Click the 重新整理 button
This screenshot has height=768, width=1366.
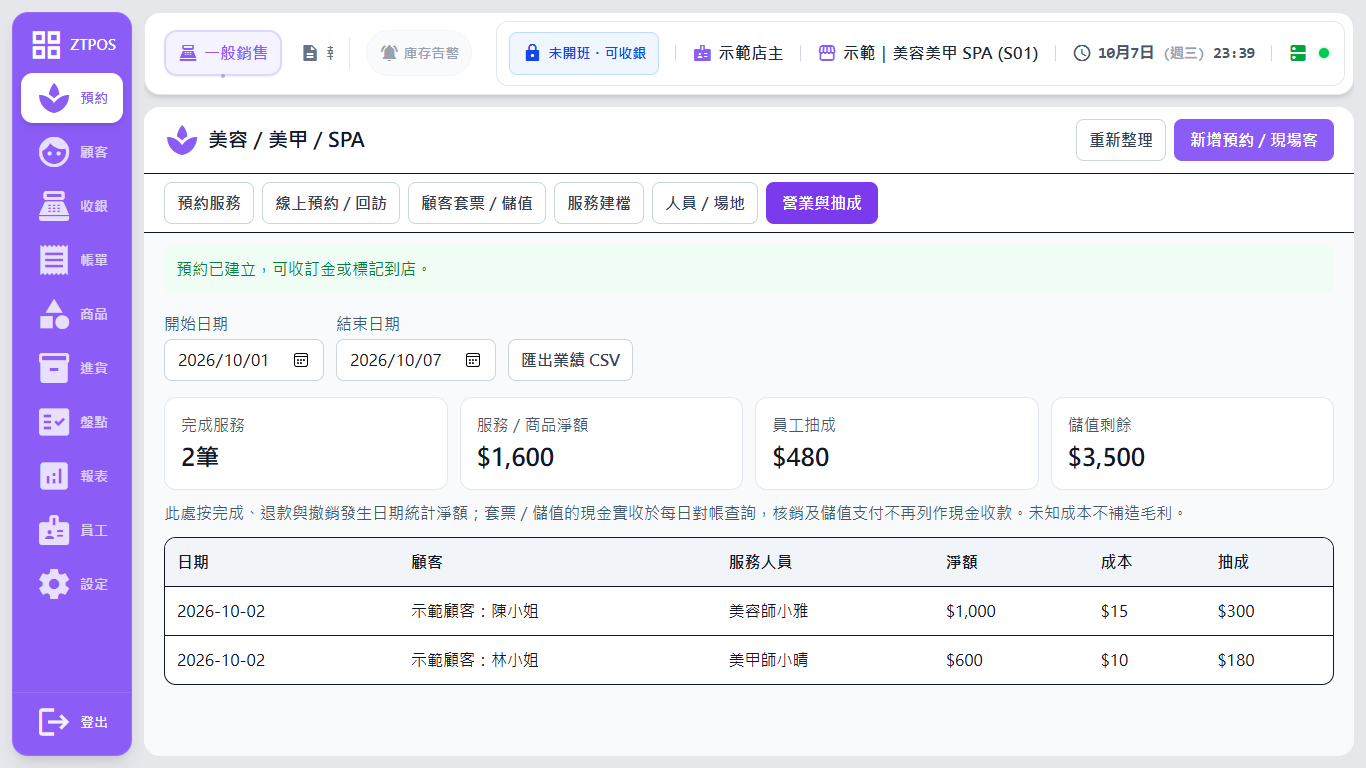1121,140
